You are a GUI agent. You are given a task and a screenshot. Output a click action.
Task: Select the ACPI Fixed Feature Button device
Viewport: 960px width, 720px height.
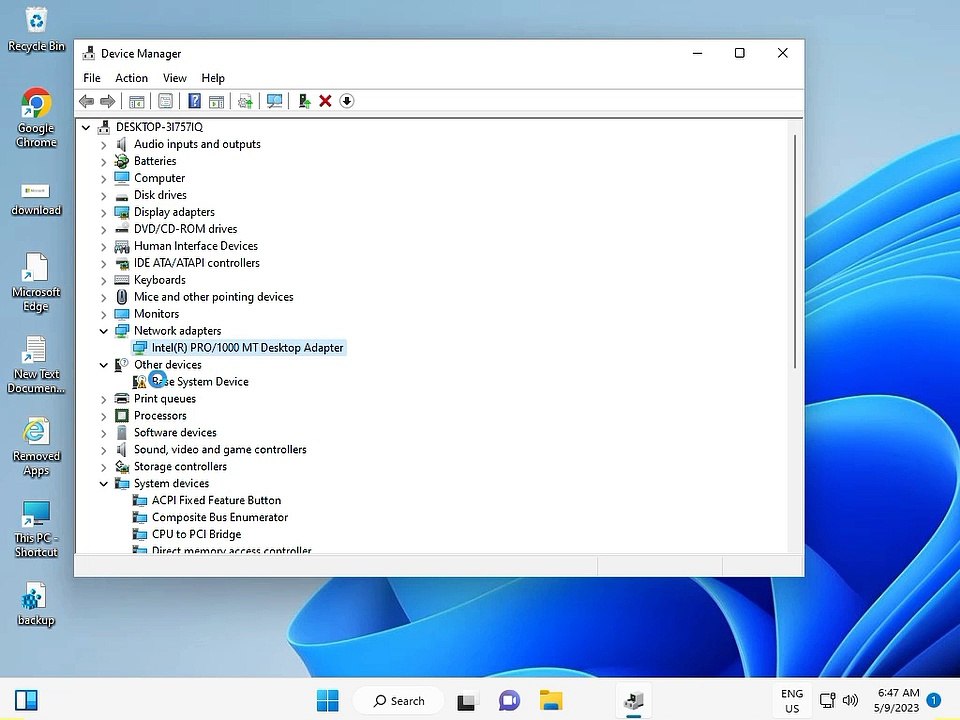tap(216, 500)
